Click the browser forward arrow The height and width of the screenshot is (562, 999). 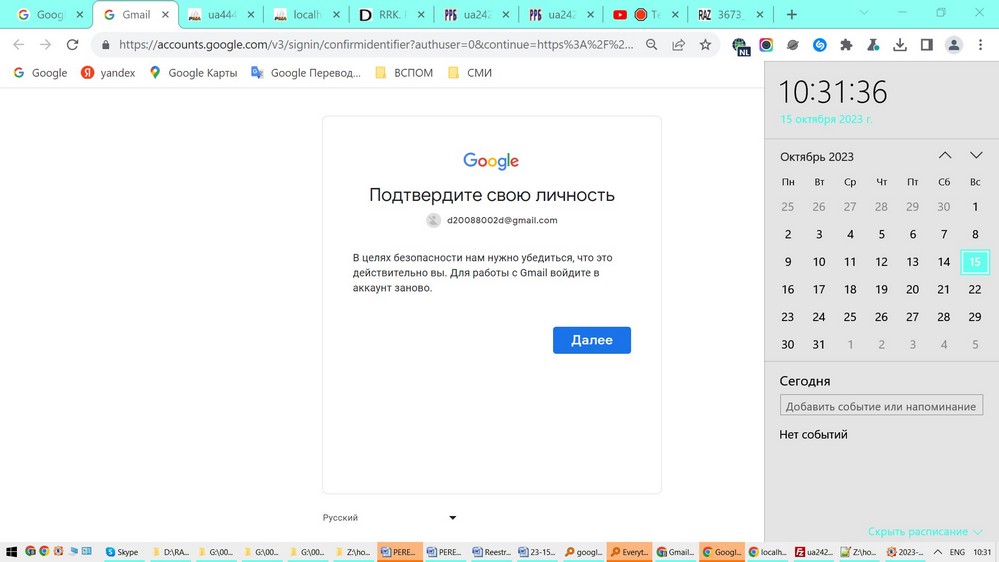[45, 45]
